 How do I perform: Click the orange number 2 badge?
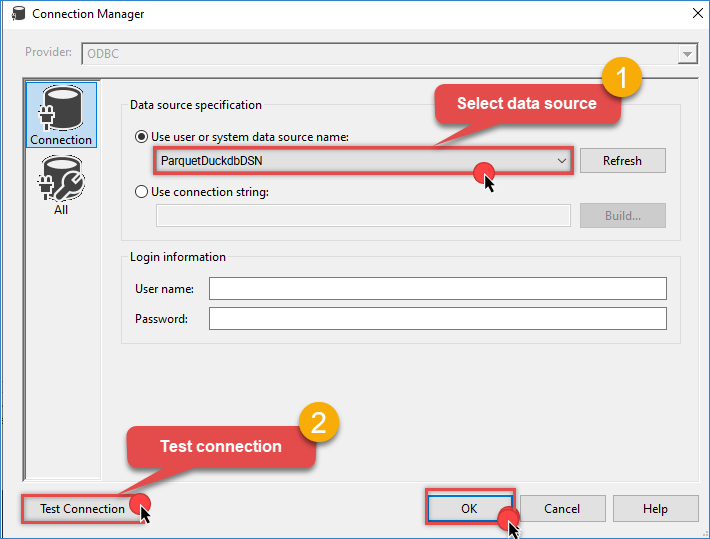319,422
